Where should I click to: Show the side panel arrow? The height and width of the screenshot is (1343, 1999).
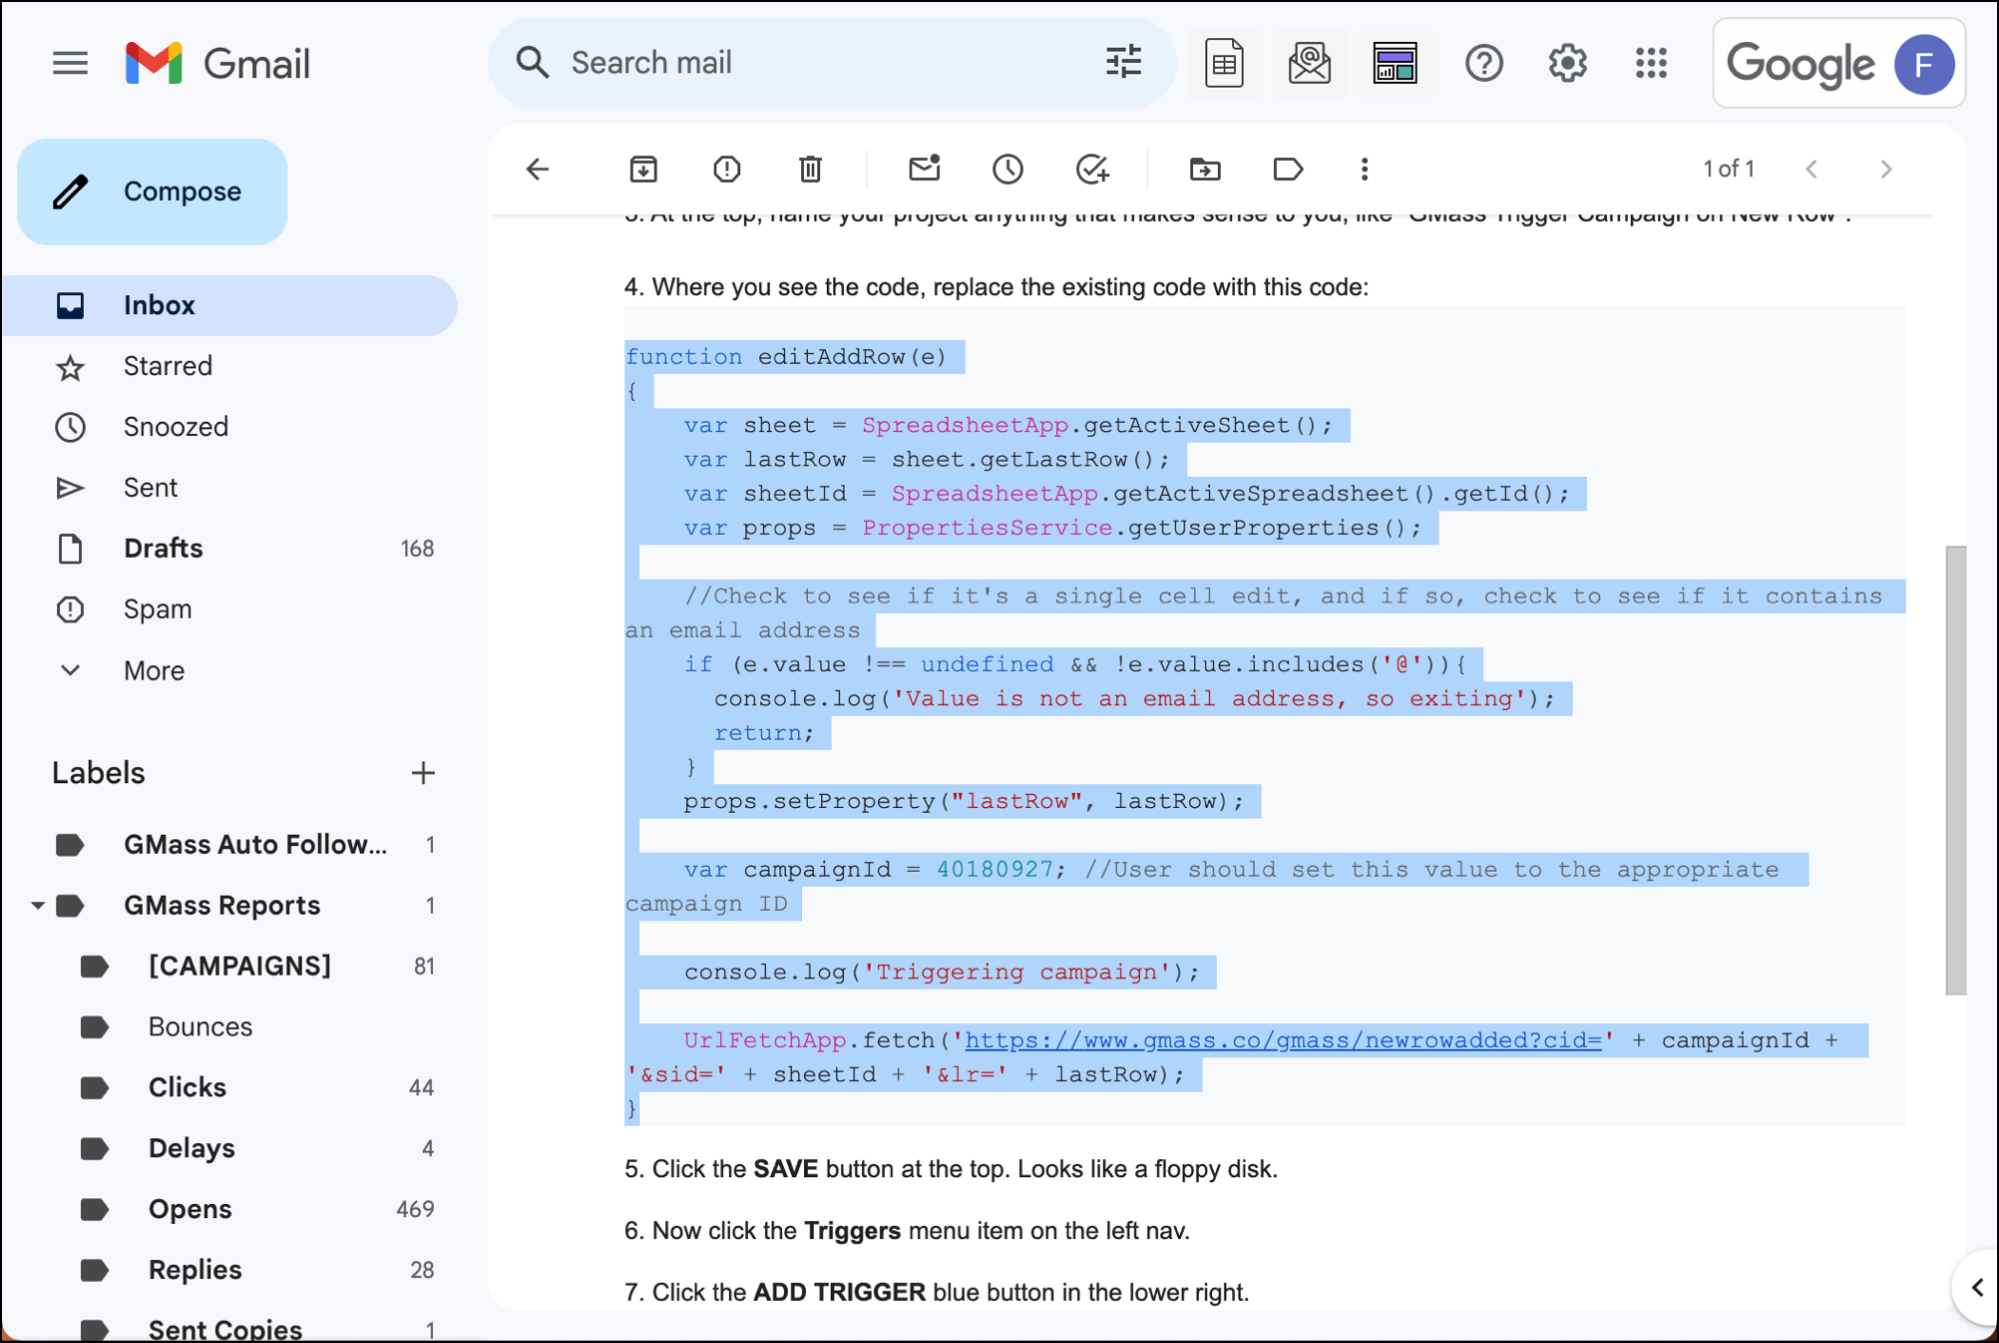pos(1977,1288)
